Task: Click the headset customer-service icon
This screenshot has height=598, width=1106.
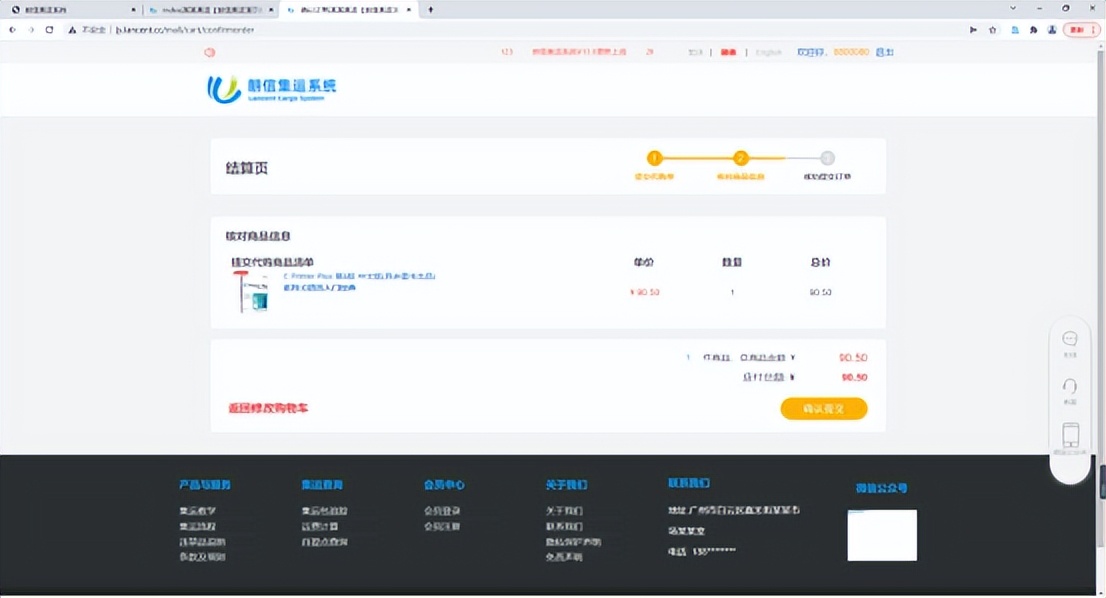Action: click(x=1070, y=388)
